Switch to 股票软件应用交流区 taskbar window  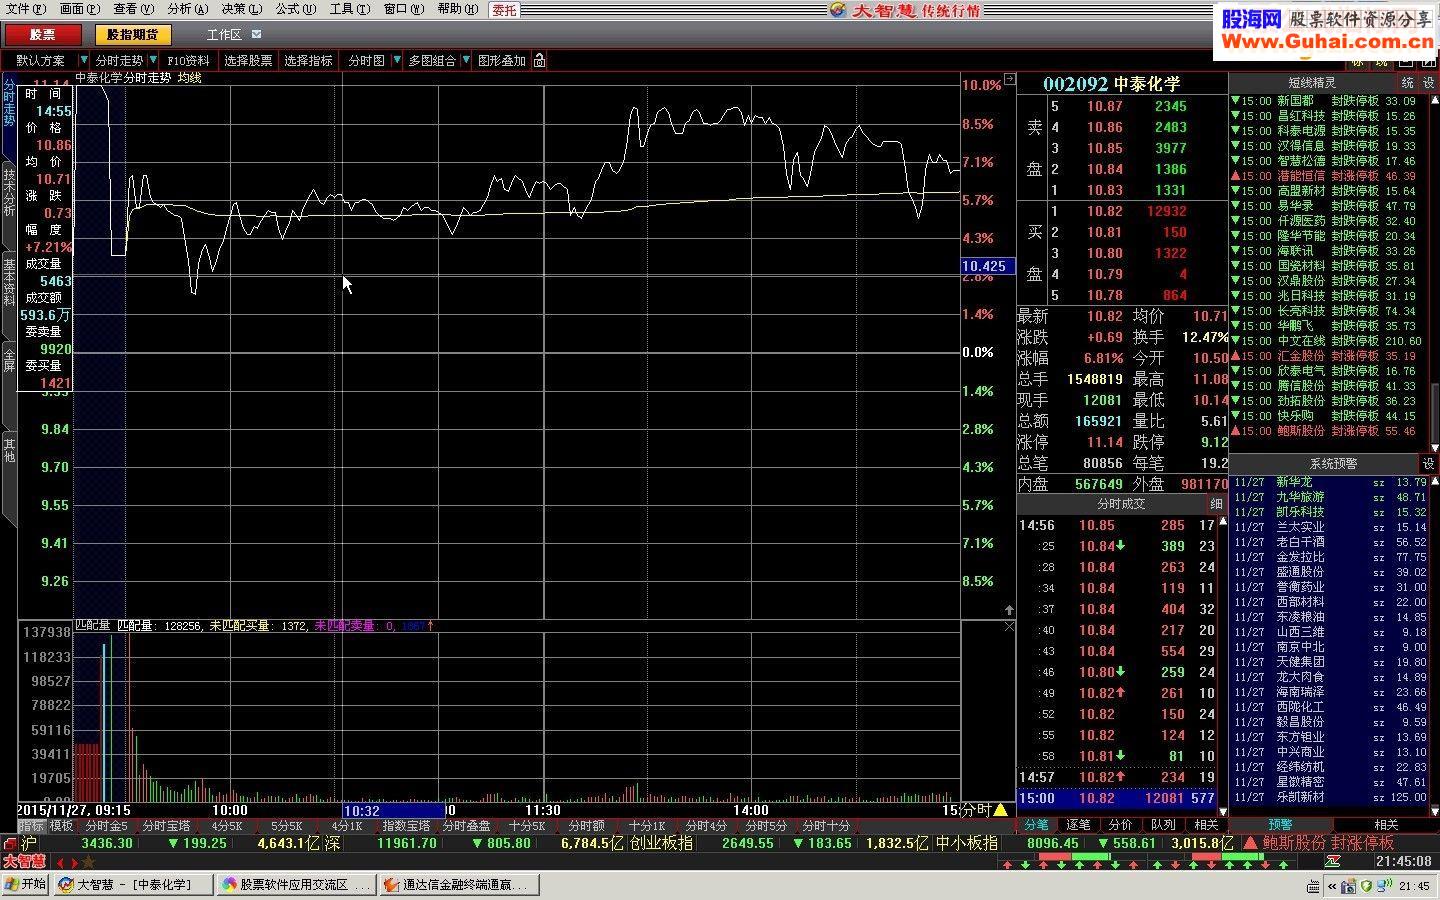298,884
